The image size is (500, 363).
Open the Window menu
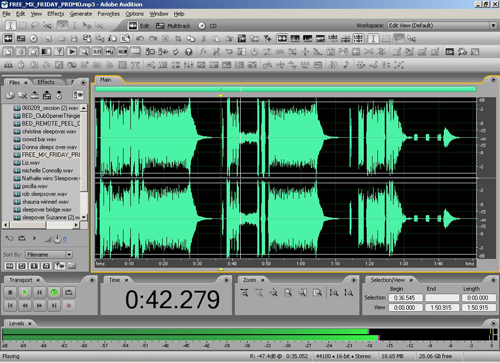click(159, 14)
